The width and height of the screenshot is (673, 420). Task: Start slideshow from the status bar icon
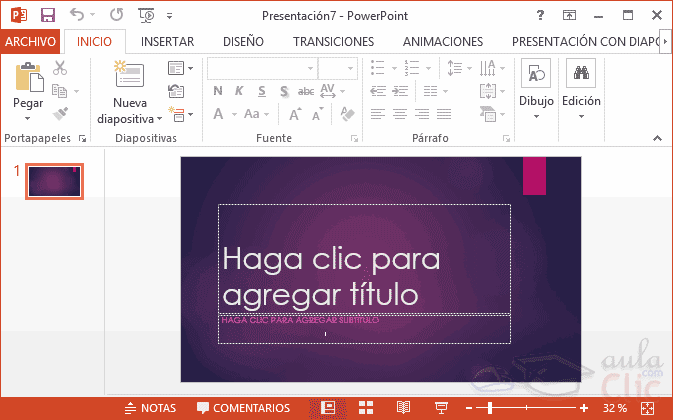pyautogui.click(x=441, y=408)
